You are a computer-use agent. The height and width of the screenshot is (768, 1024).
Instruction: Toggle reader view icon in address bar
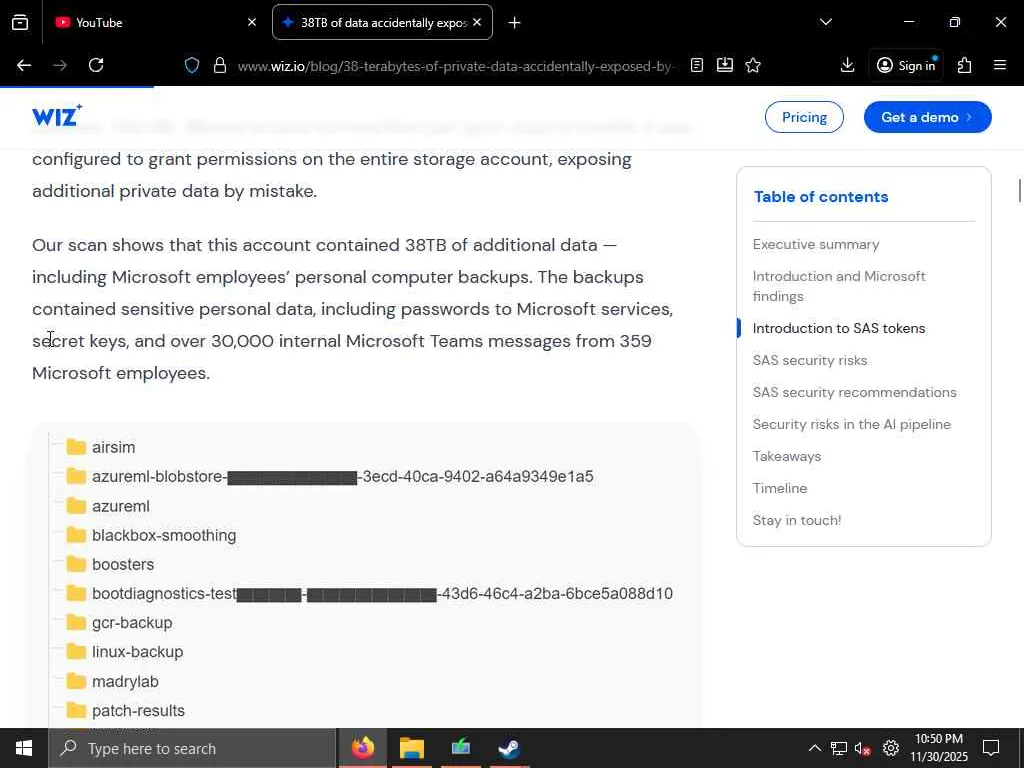pos(697,65)
